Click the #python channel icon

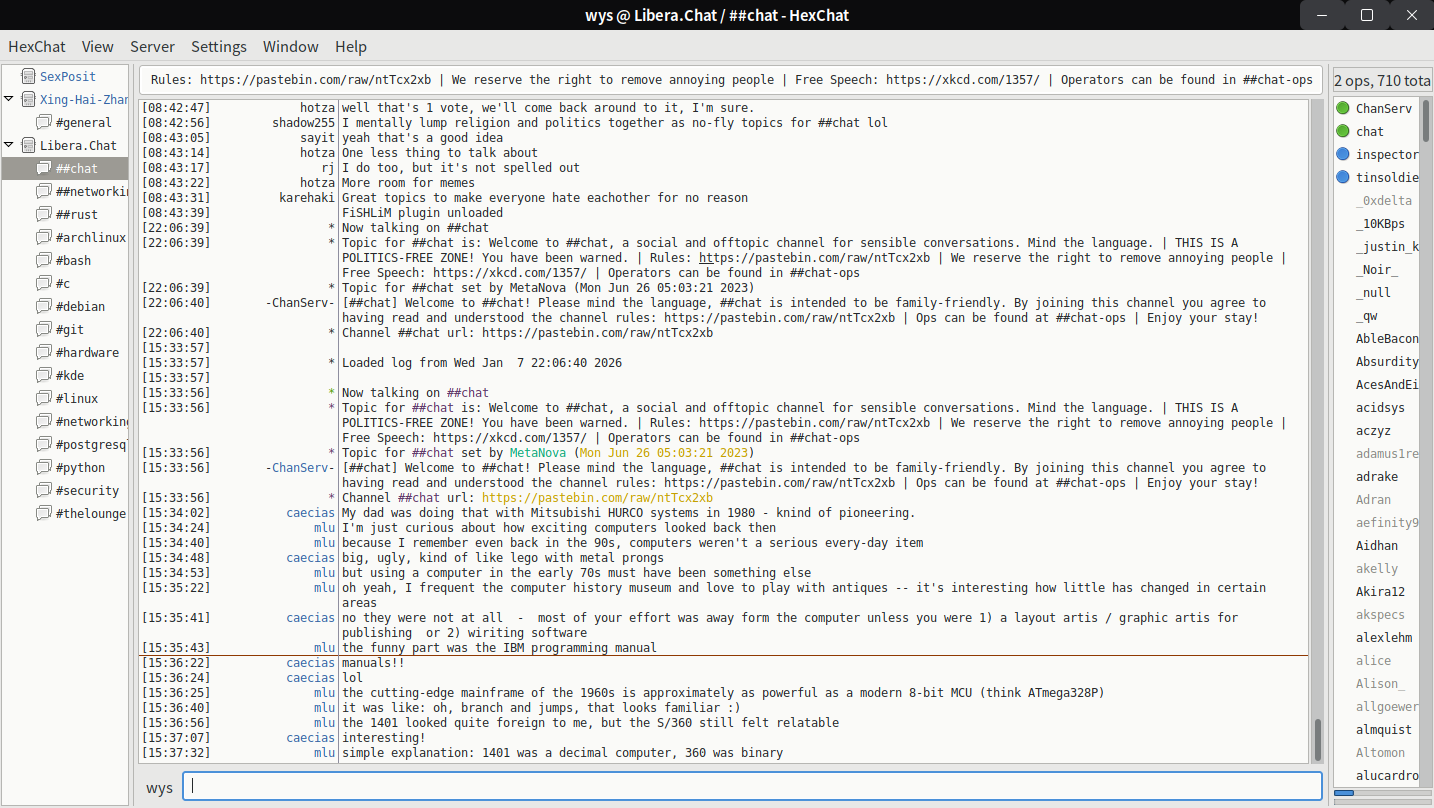44,467
